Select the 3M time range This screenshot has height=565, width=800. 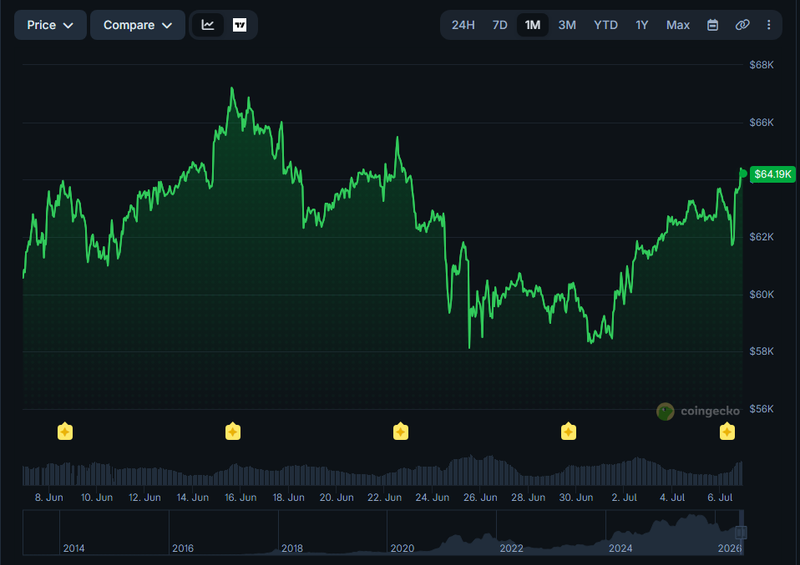(x=567, y=25)
